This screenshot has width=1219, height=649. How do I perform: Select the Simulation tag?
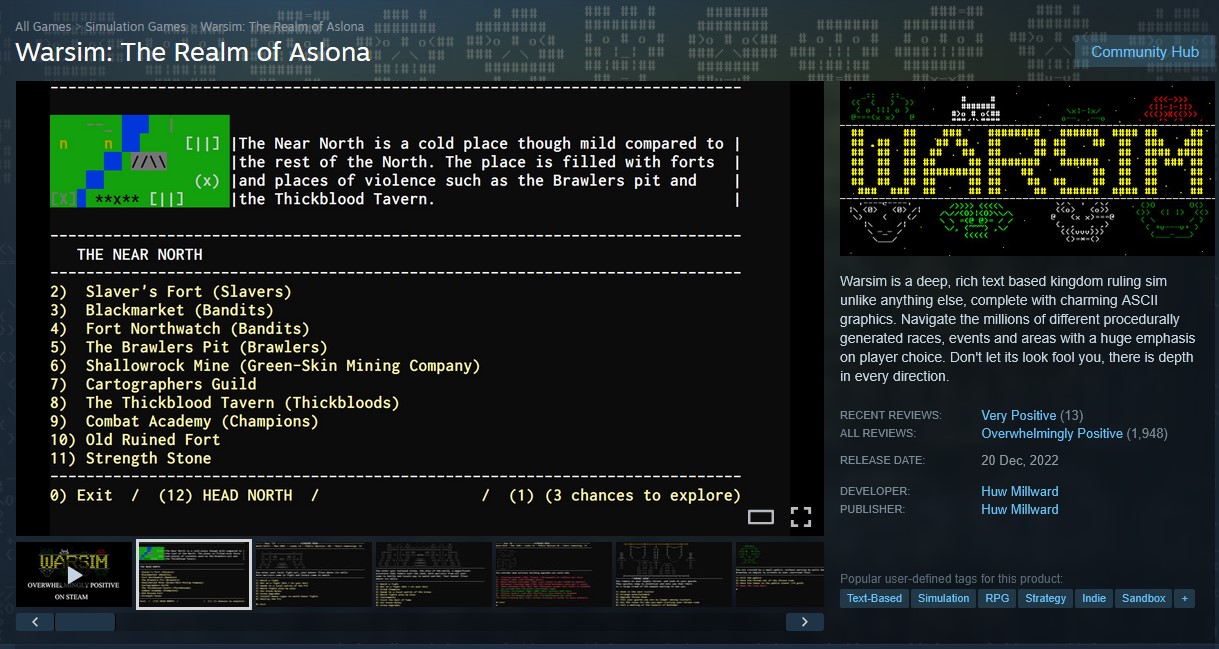(x=944, y=598)
